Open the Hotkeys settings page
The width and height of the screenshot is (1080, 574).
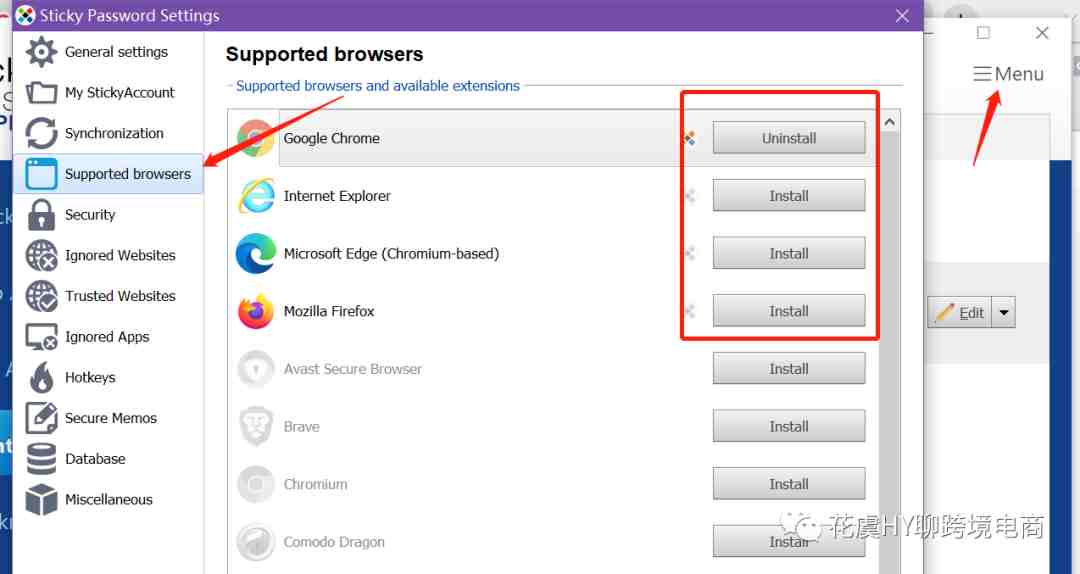tap(108, 377)
